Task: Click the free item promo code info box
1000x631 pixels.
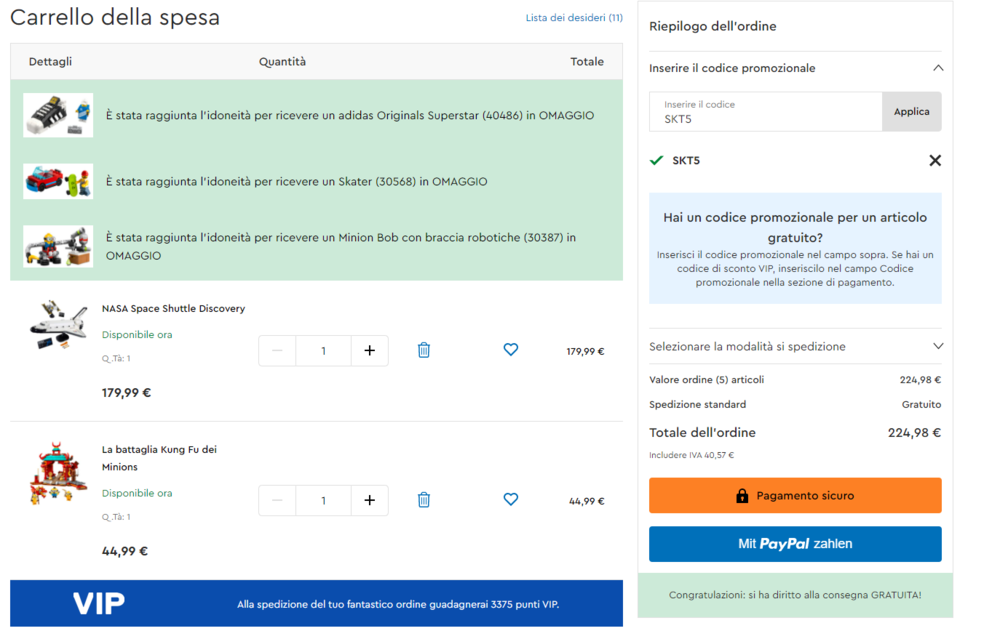Action: coord(795,248)
